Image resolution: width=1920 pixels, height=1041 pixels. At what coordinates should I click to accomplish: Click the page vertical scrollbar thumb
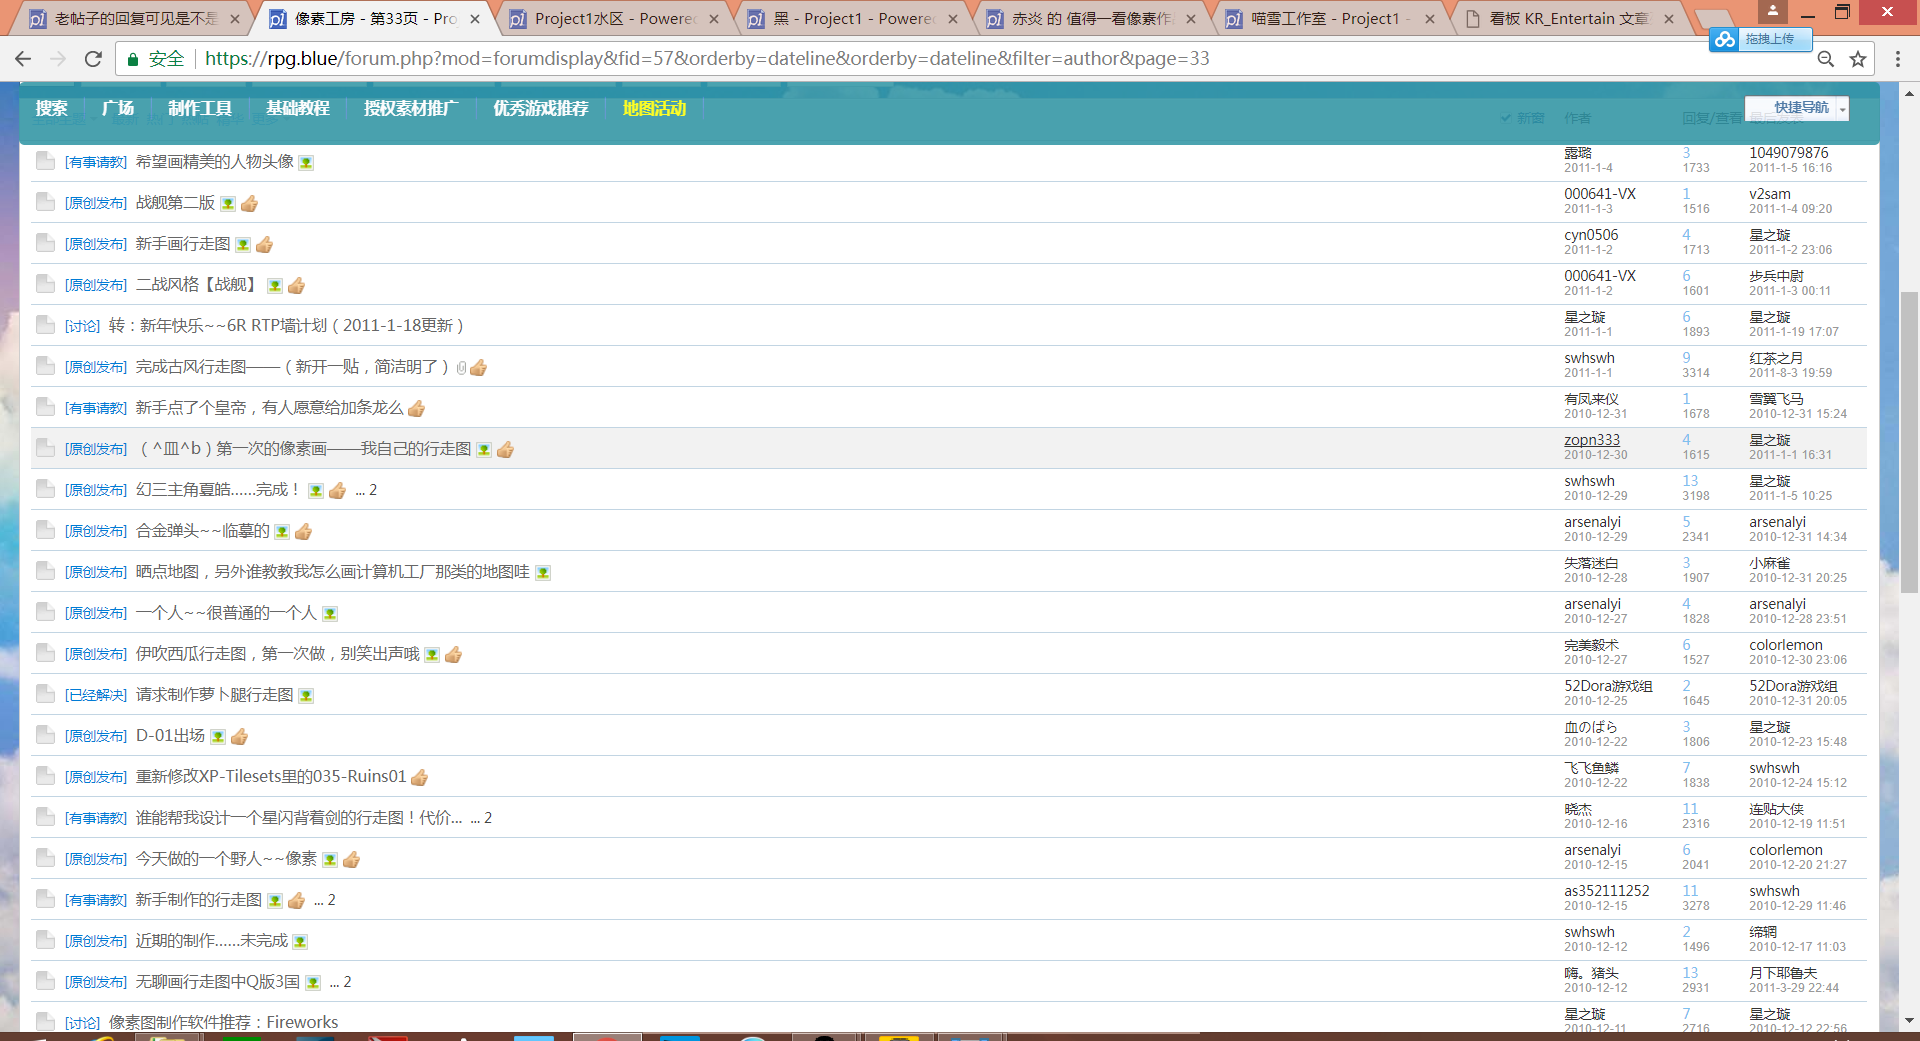[1908, 440]
